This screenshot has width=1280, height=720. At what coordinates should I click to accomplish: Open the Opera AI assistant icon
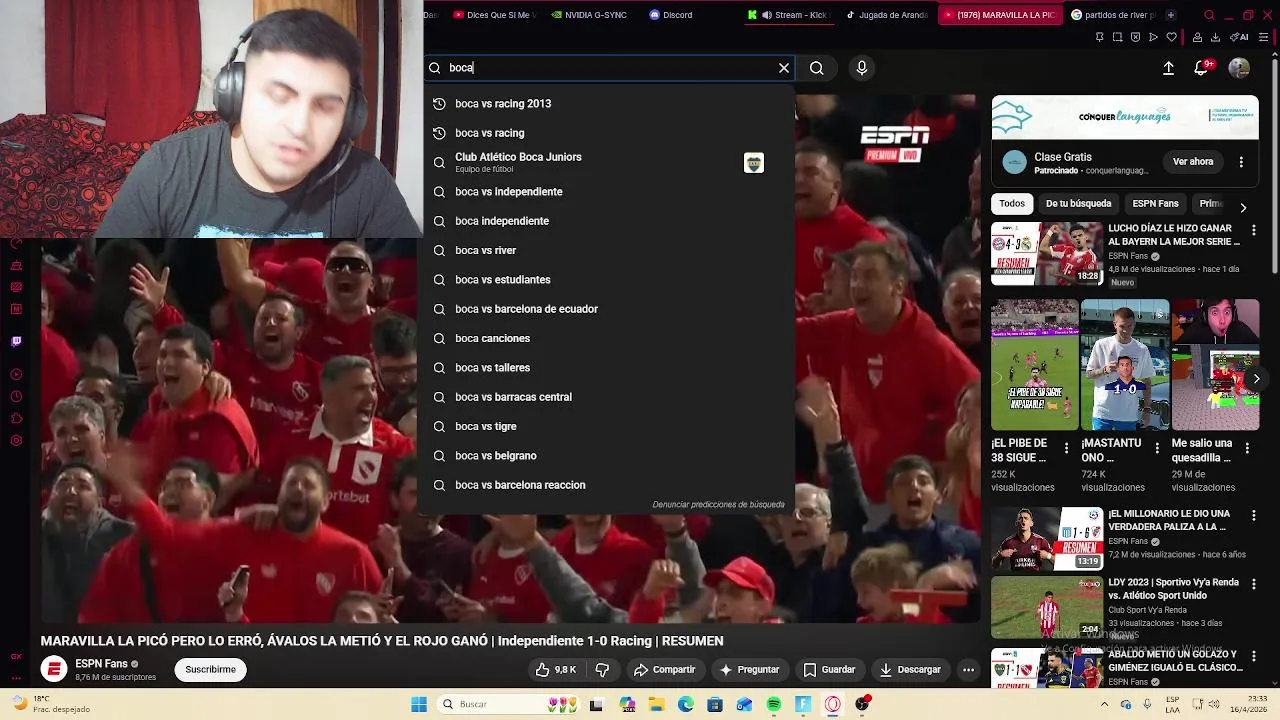click(1240, 38)
